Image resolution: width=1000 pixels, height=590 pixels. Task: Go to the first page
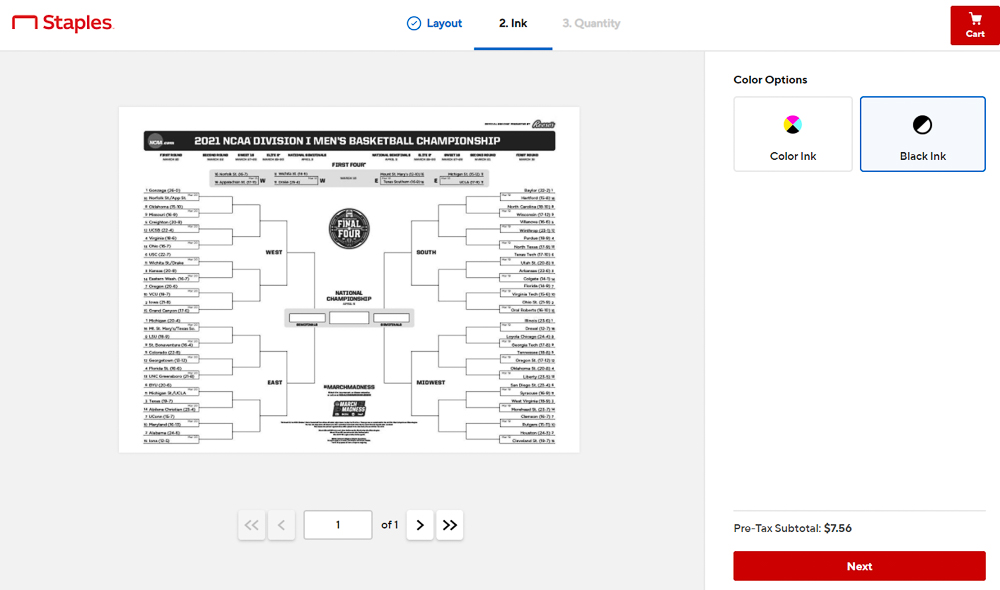[252, 525]
